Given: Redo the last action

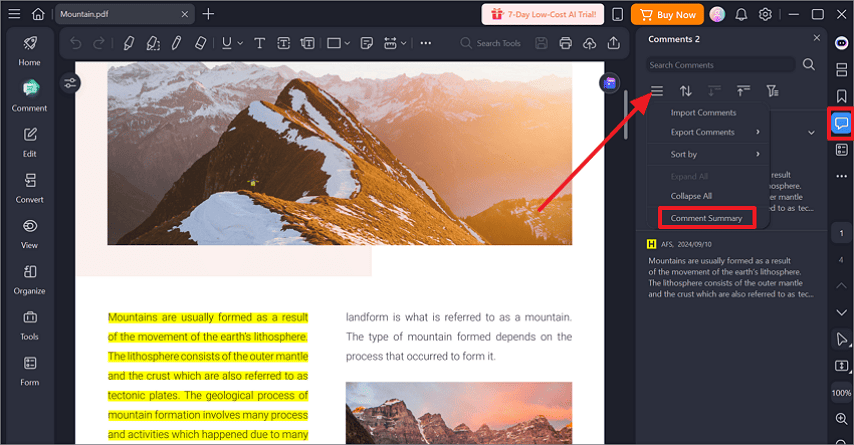Looking at the screenshot, I should 99,43.
